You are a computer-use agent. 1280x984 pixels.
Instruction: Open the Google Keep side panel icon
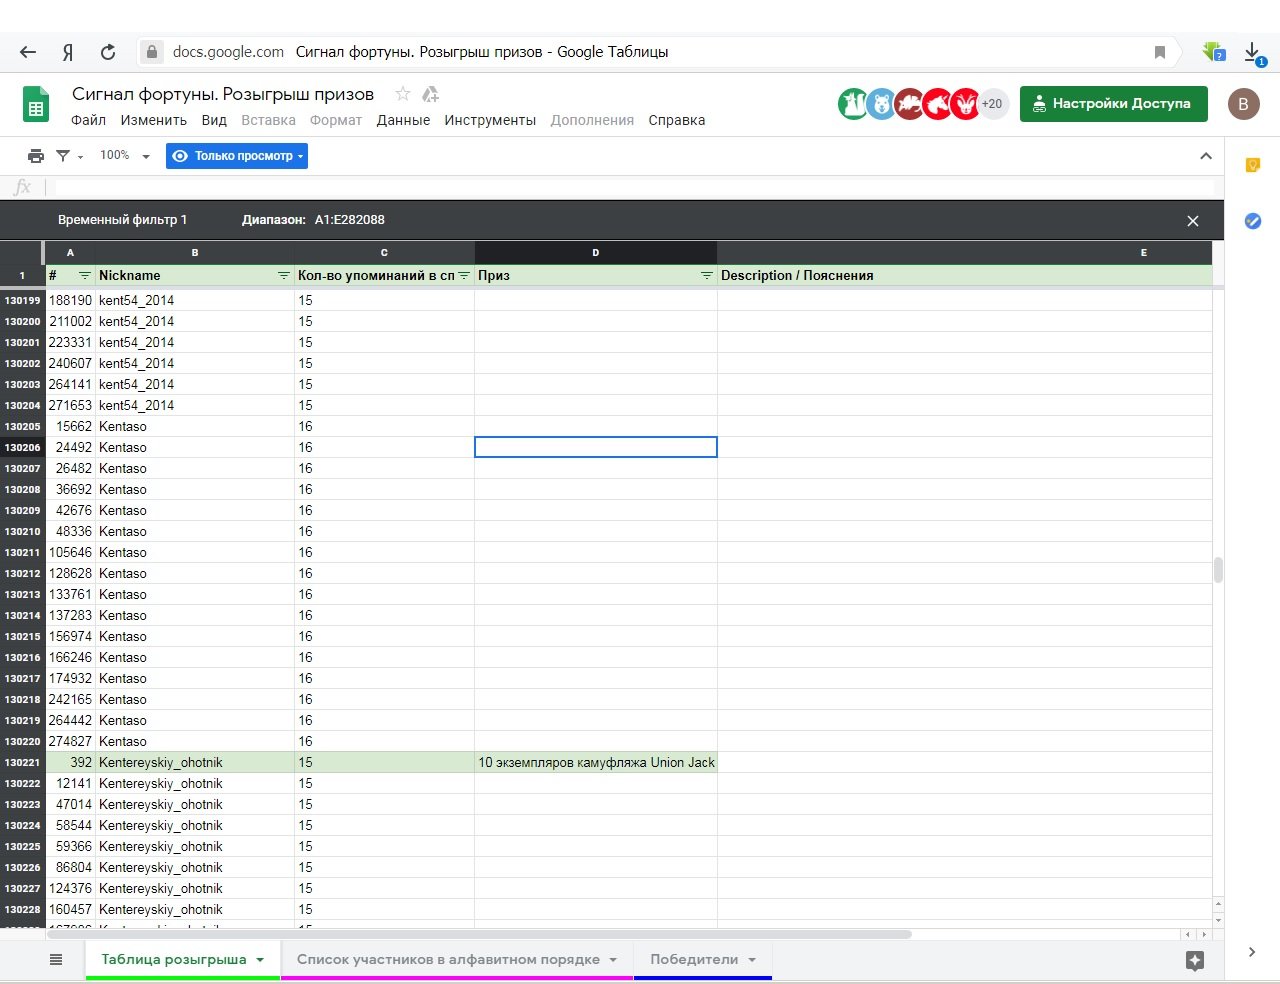click(x=1252, y=165)
